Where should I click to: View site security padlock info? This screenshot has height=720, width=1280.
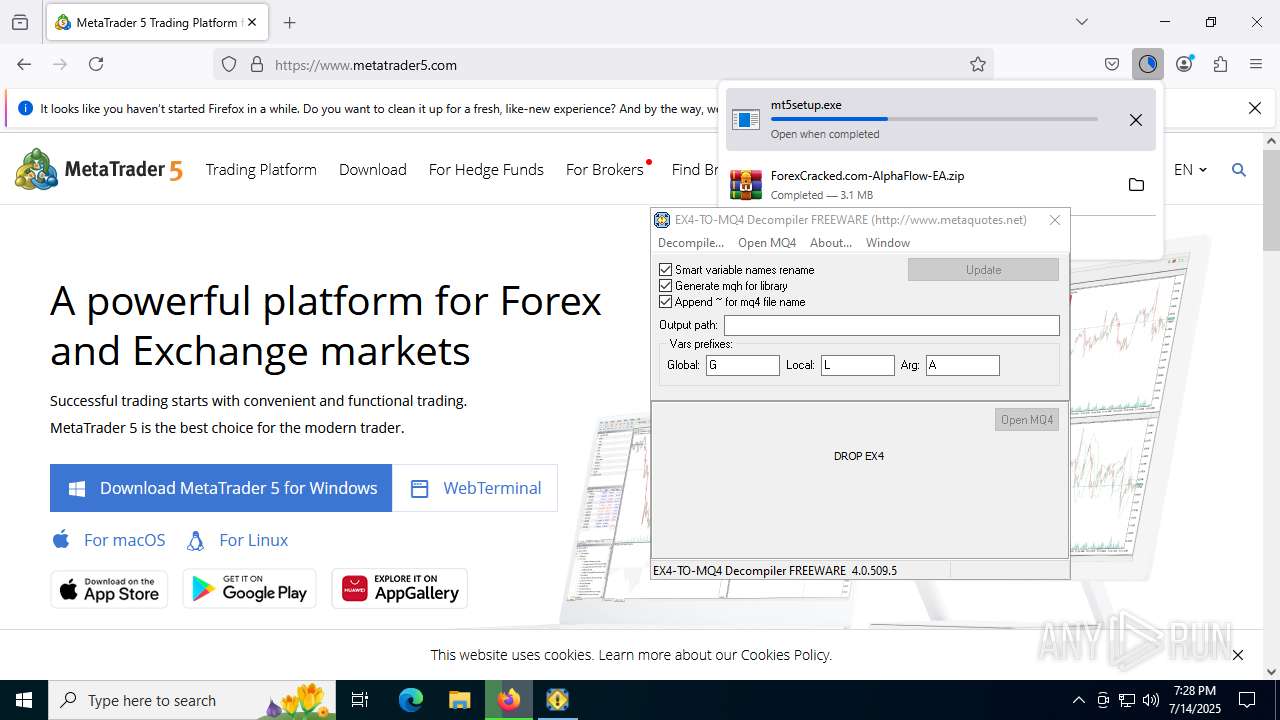tap(256, 64)
